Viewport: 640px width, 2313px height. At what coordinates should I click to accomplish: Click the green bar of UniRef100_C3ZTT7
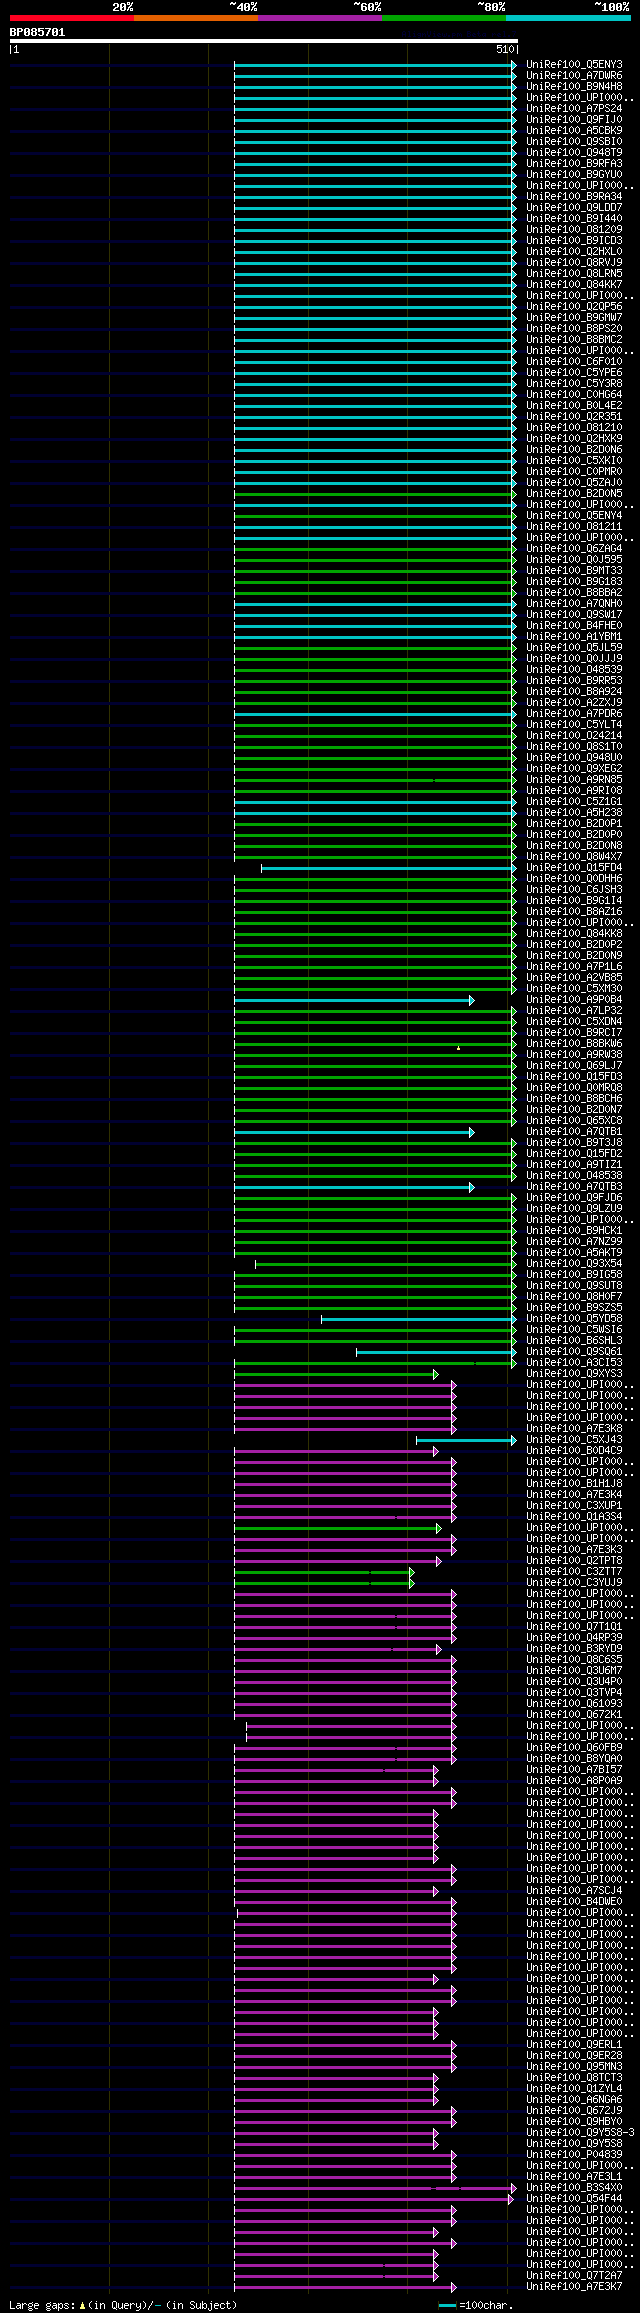pyautogui.click(x=324, y=1572)
